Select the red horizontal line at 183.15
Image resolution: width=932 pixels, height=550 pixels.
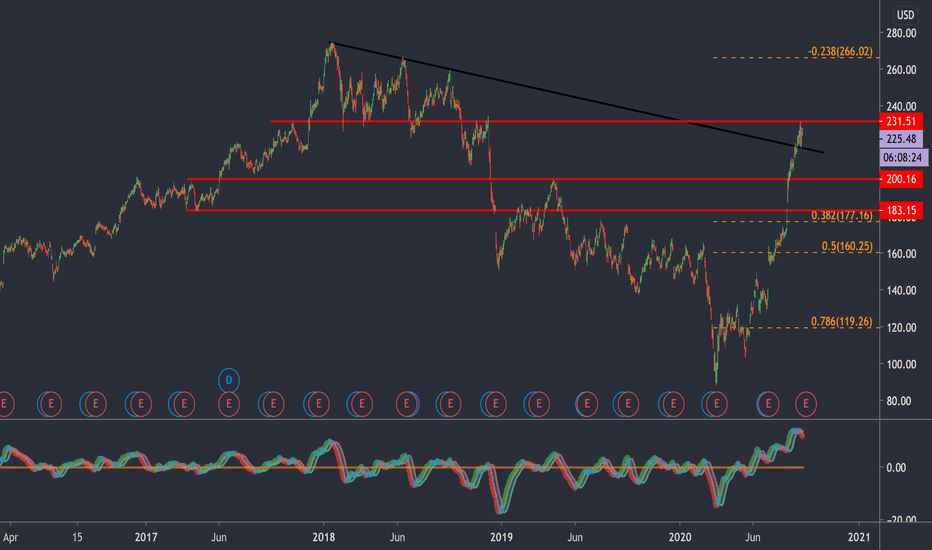[x=533, y=210]
